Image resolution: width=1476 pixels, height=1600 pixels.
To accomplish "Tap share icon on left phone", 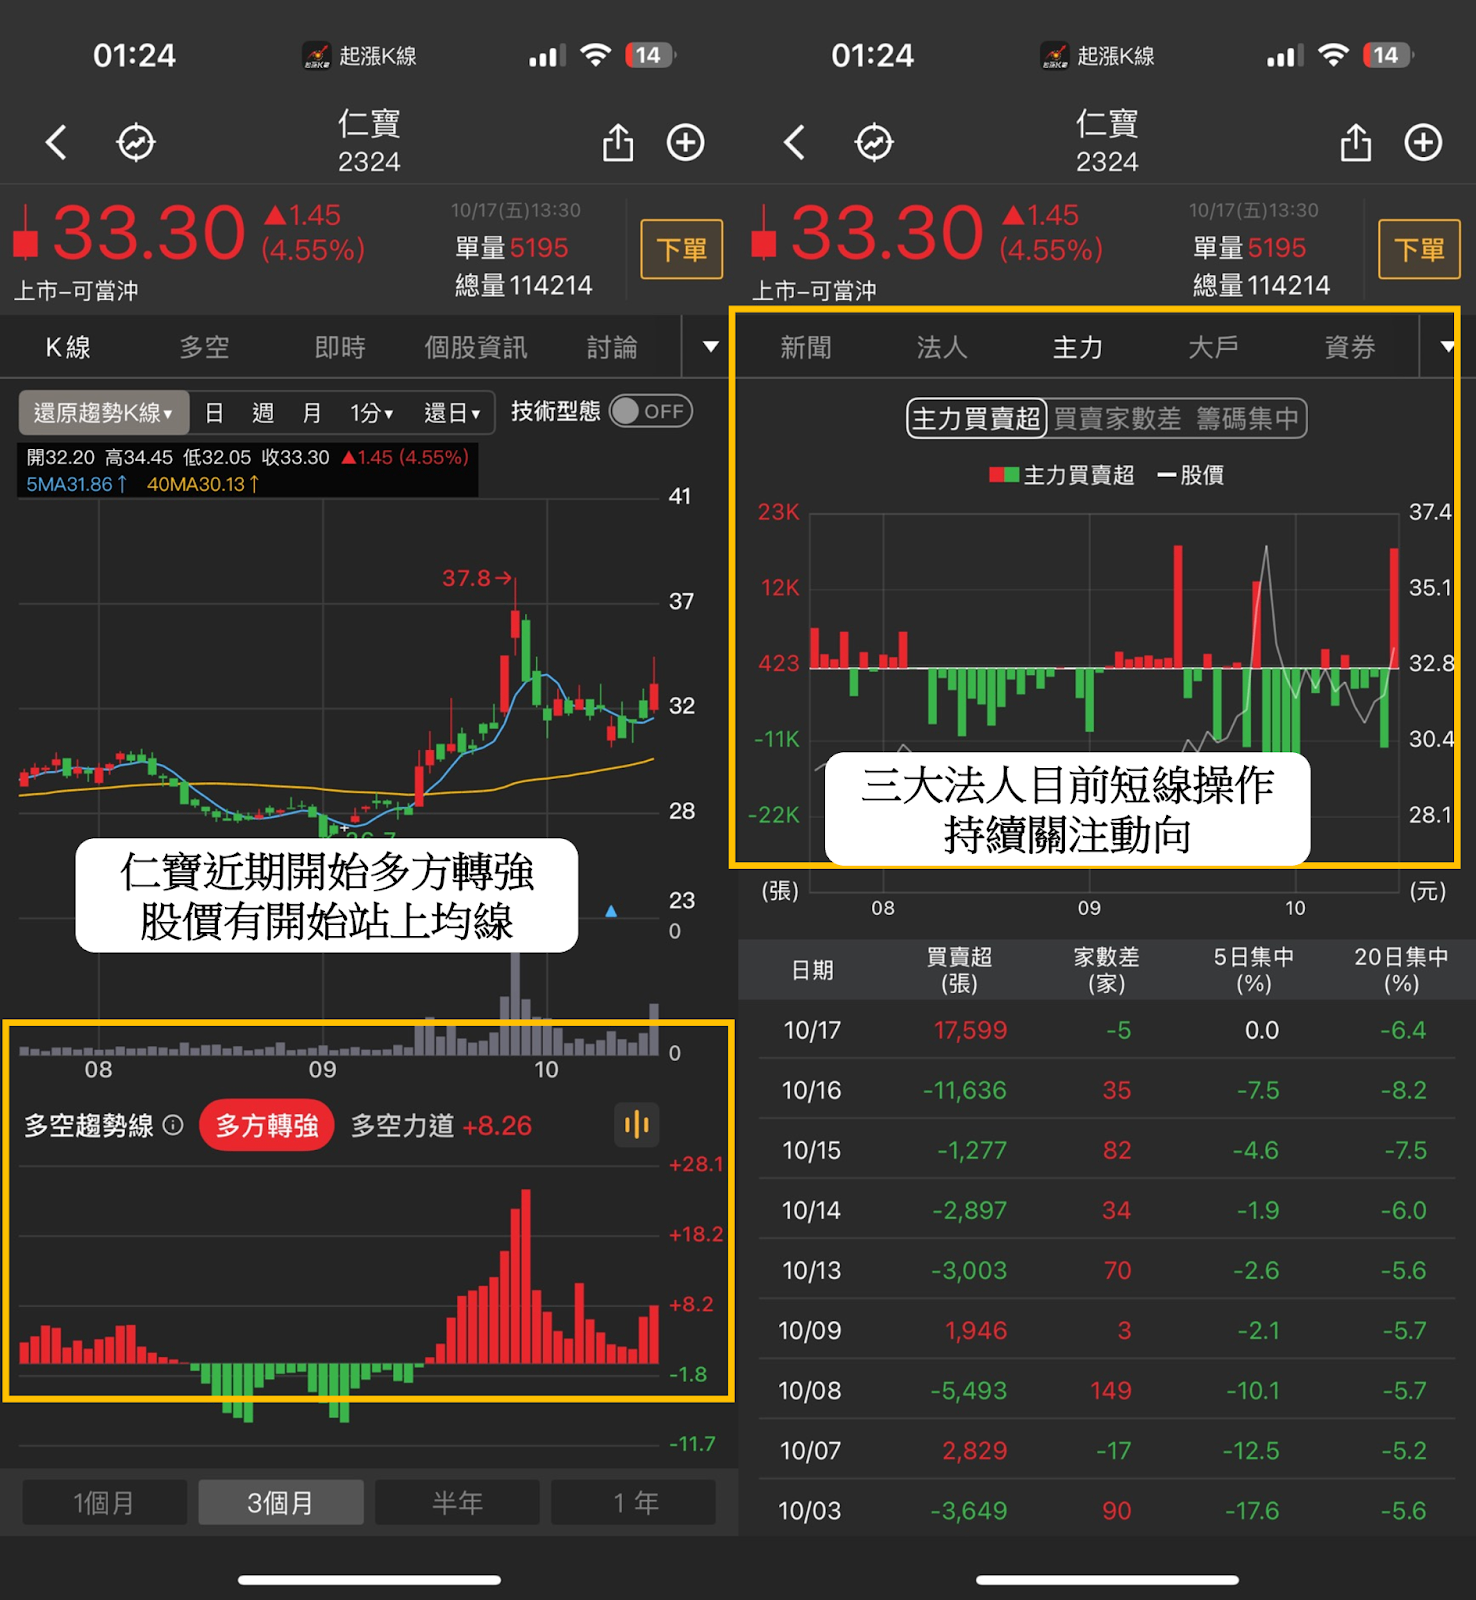I will [618, 142].
